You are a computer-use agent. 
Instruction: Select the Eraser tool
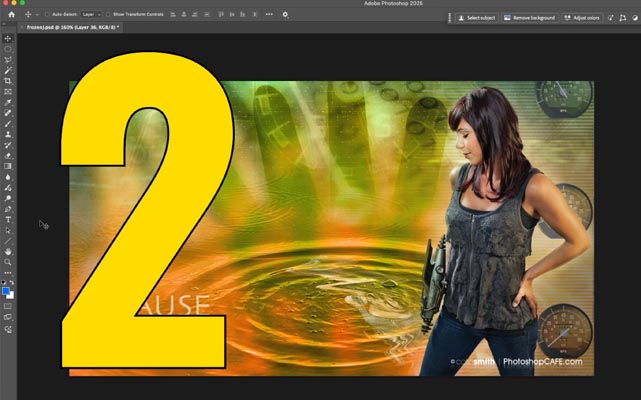(8, 155)
